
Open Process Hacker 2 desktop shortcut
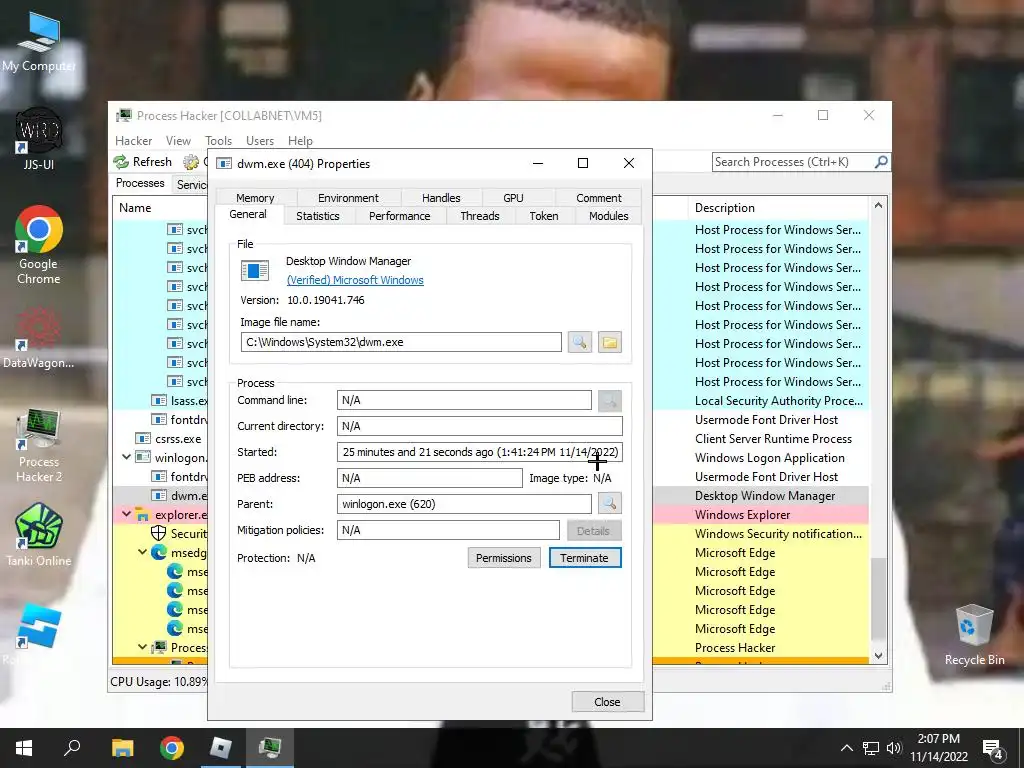39,445
